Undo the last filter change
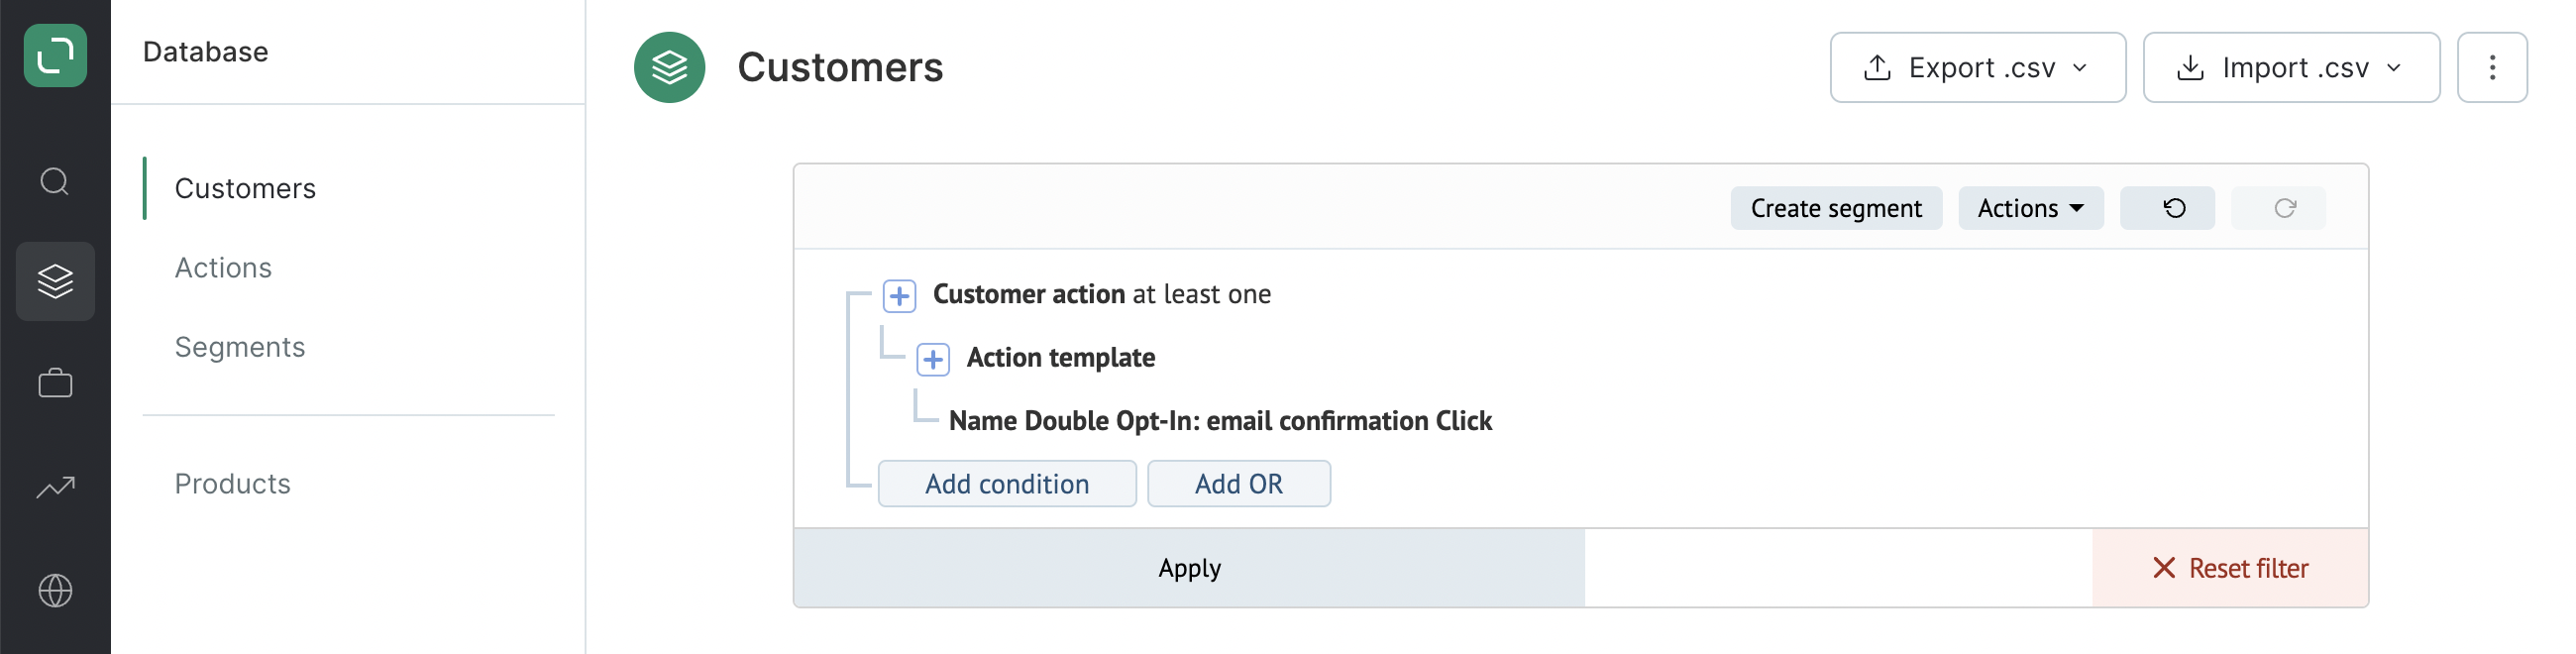The width and height of the screenshot is (2576, 654). (2166, 208)
